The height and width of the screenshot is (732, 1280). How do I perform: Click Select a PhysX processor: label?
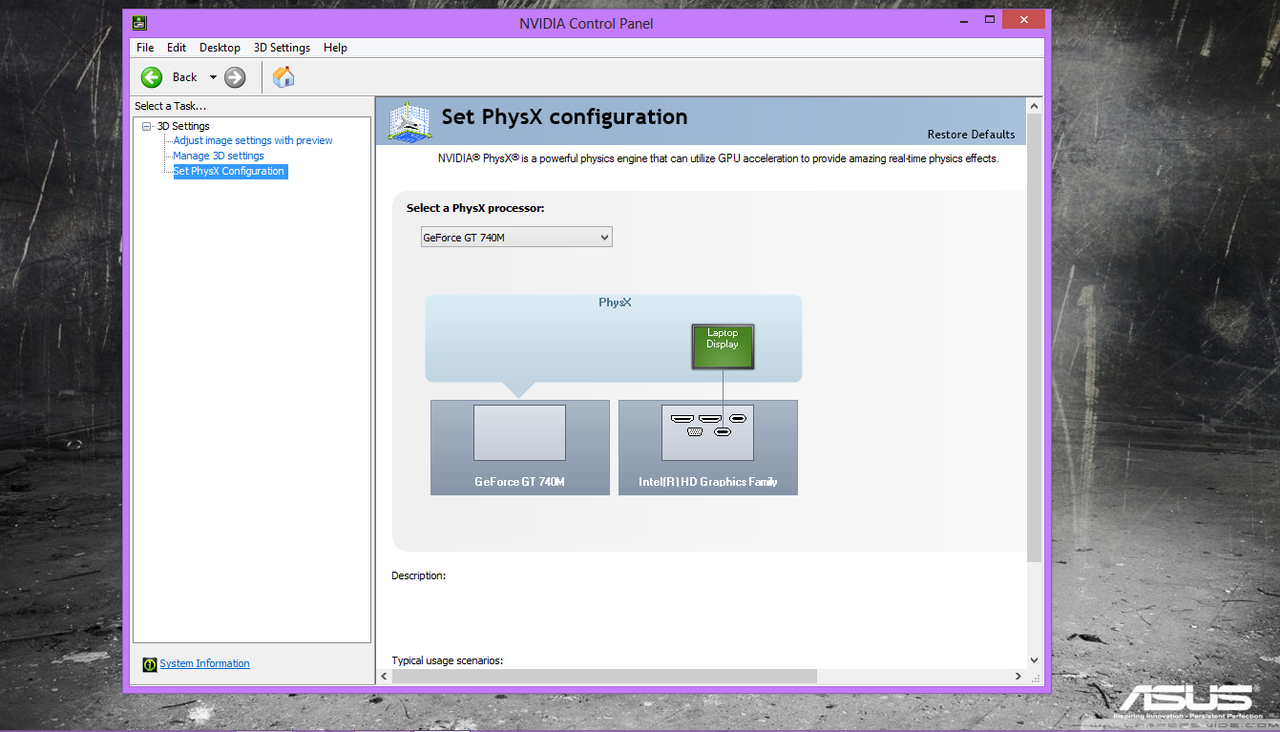475,208
